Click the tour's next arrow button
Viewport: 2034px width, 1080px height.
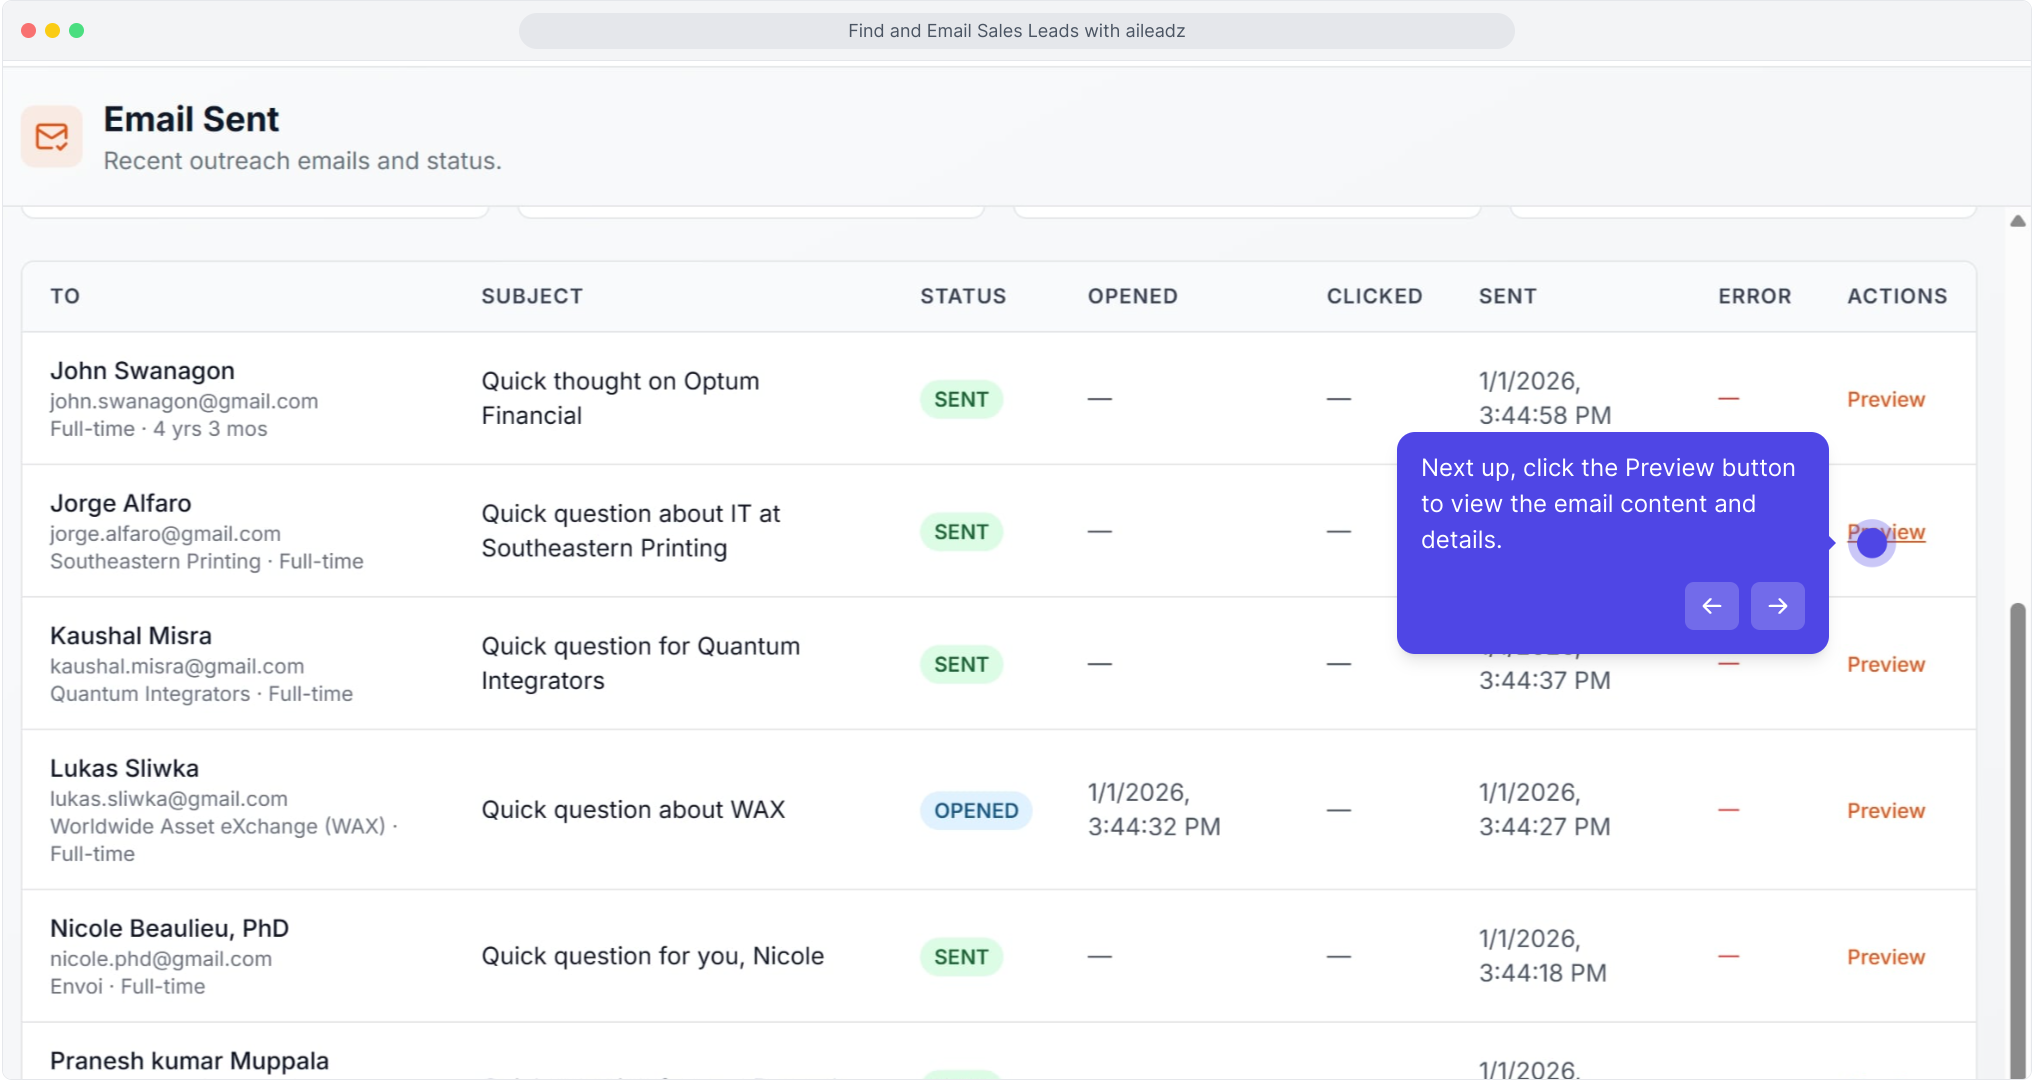pos(1777,606)
